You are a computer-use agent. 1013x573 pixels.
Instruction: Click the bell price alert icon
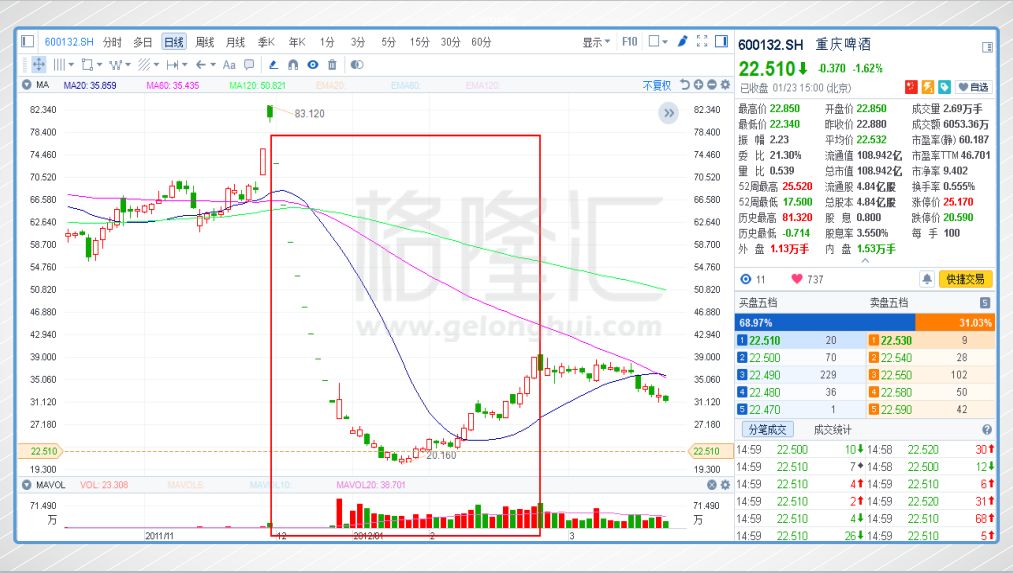pyautogui.click(x=926, y=279)
